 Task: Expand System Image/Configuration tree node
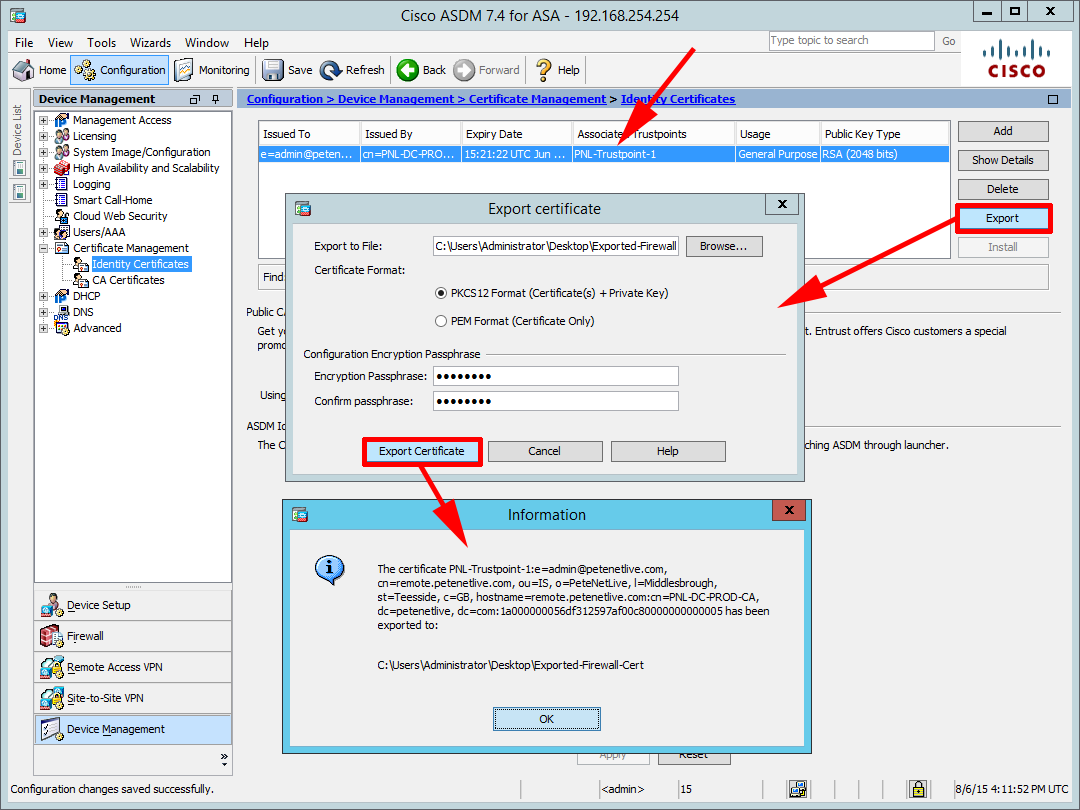coord(43,152)
